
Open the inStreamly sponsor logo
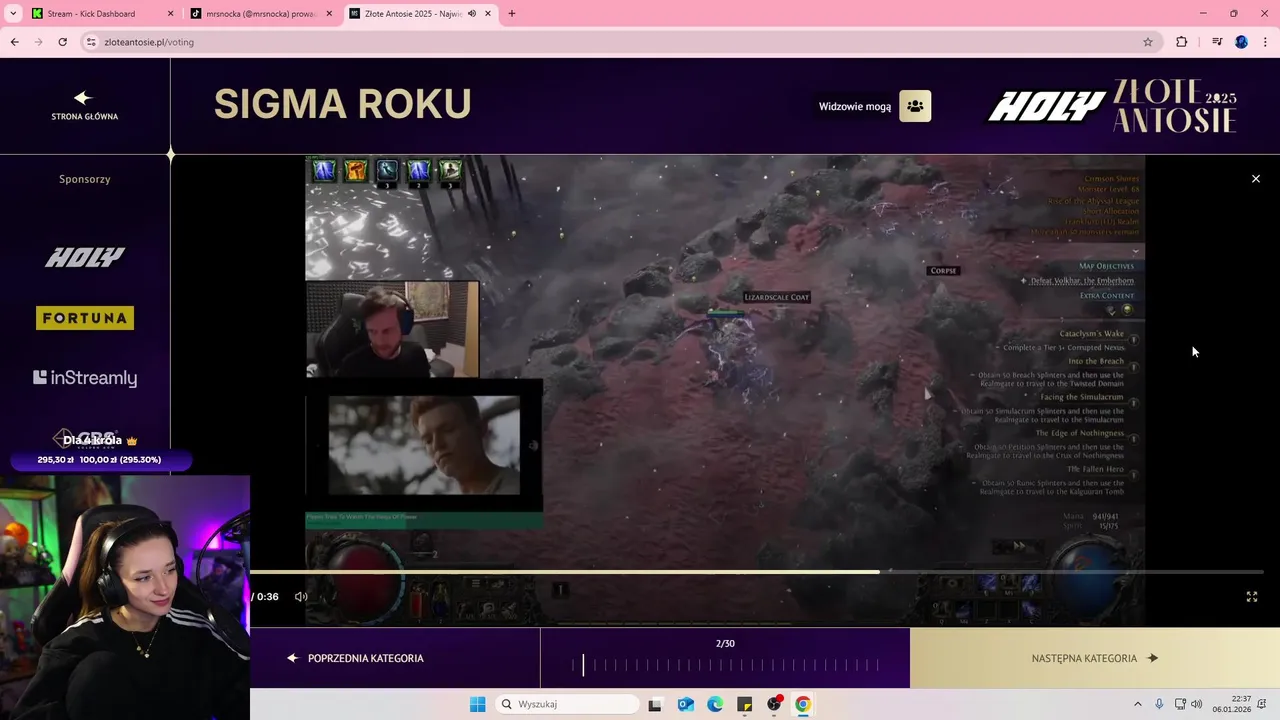tap(85, 378)
